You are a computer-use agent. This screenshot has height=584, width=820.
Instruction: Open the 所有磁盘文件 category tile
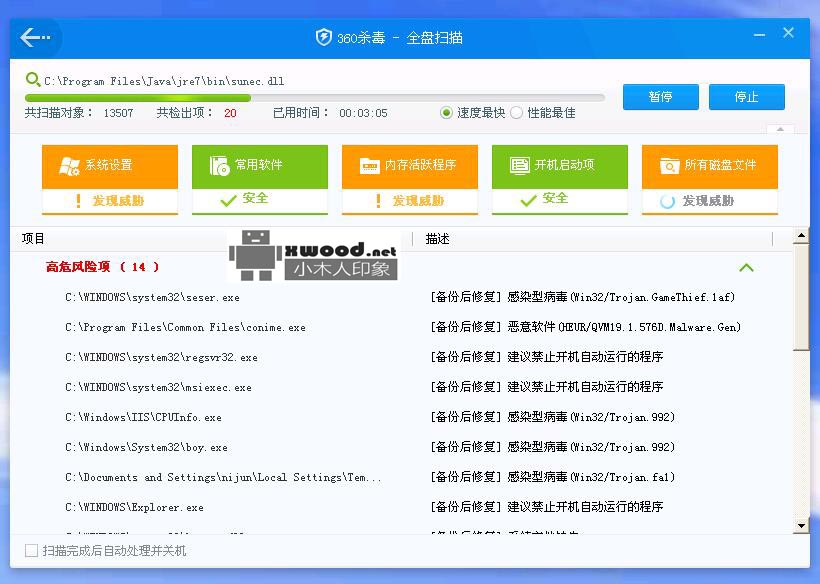(710, 179)
